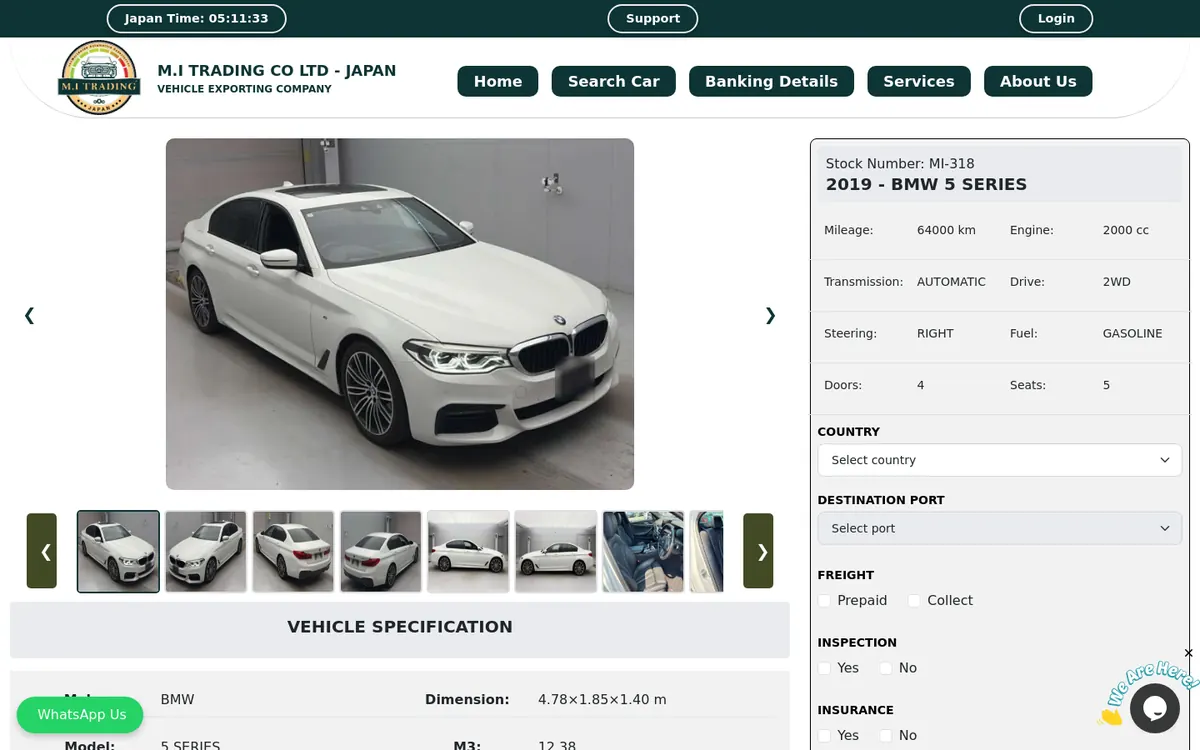
Task: Click the AUTOMATIC transmission value
Action: (951, 282)
